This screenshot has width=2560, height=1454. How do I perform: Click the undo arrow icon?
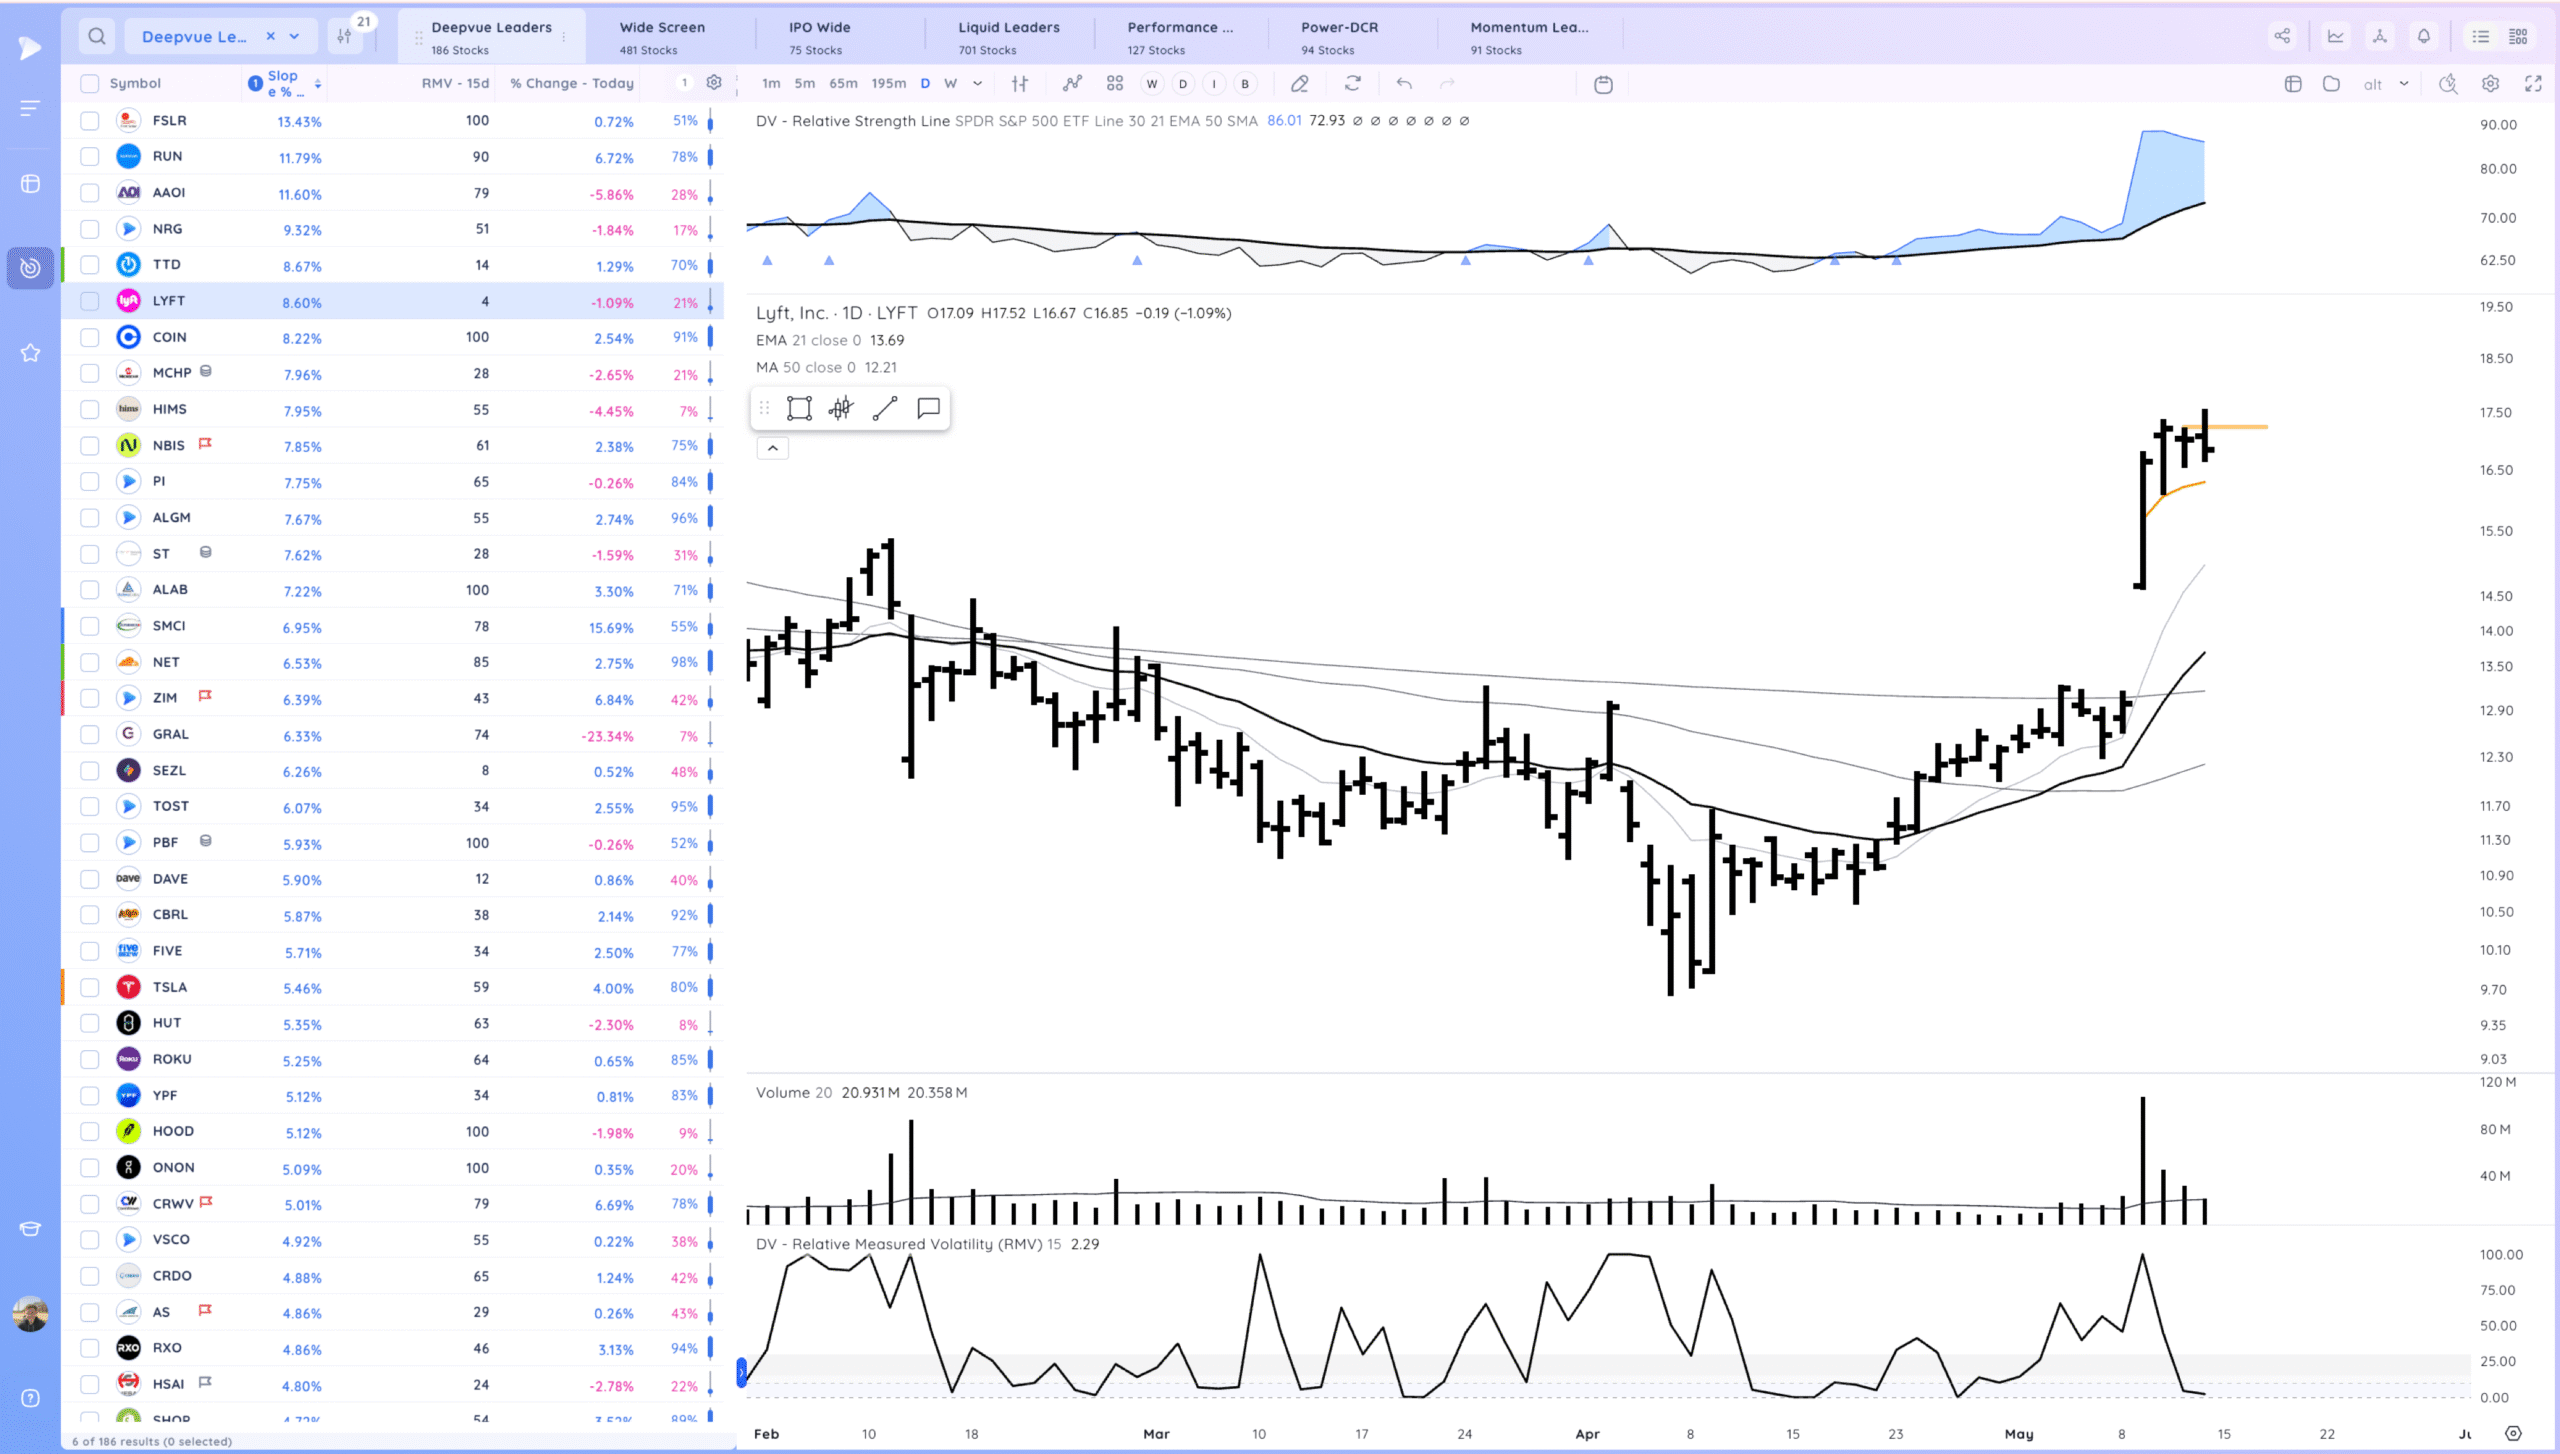(1404, 84)
